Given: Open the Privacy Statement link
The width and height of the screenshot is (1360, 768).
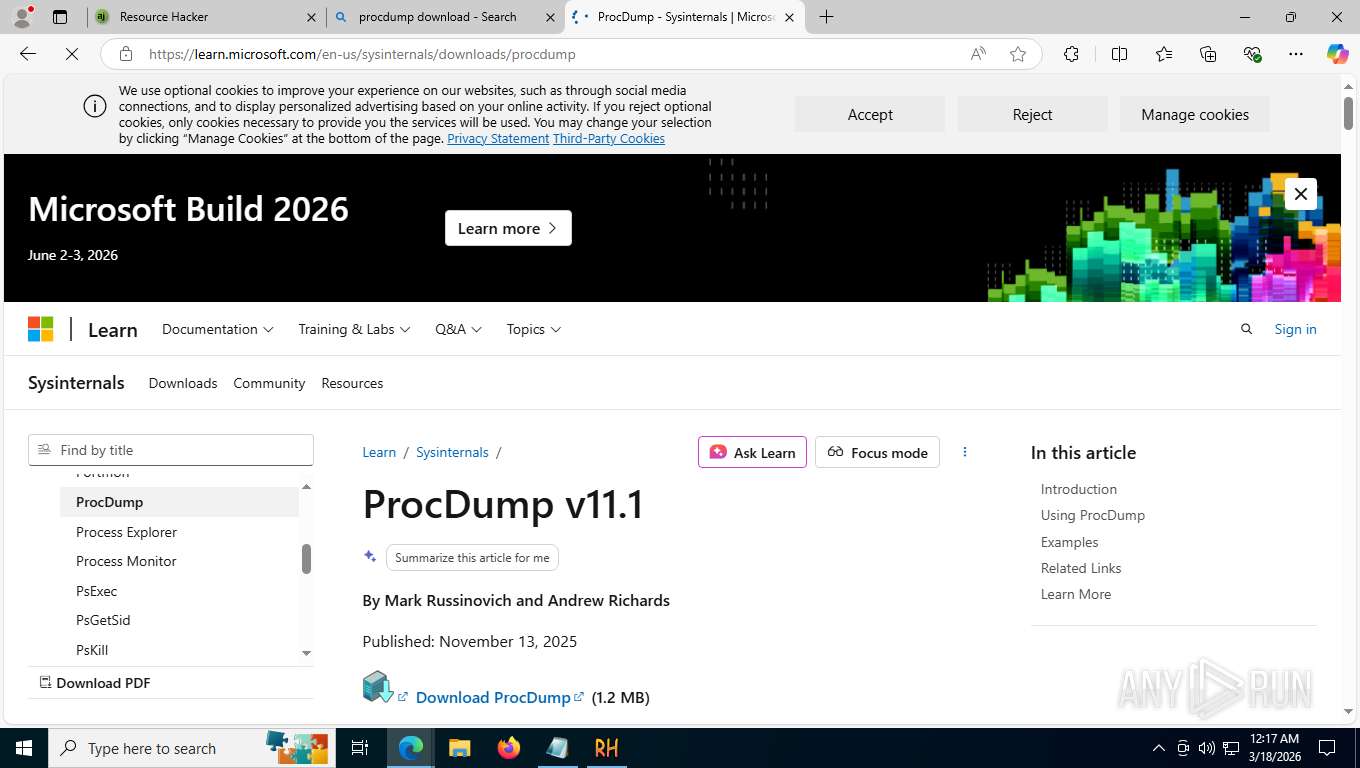Looking at the screenshot, I should (498, 139).
